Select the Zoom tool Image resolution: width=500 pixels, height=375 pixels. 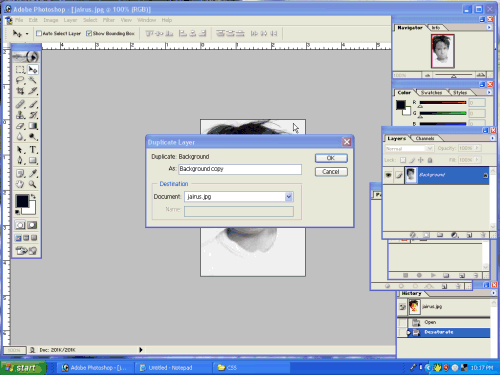point(33,184)
